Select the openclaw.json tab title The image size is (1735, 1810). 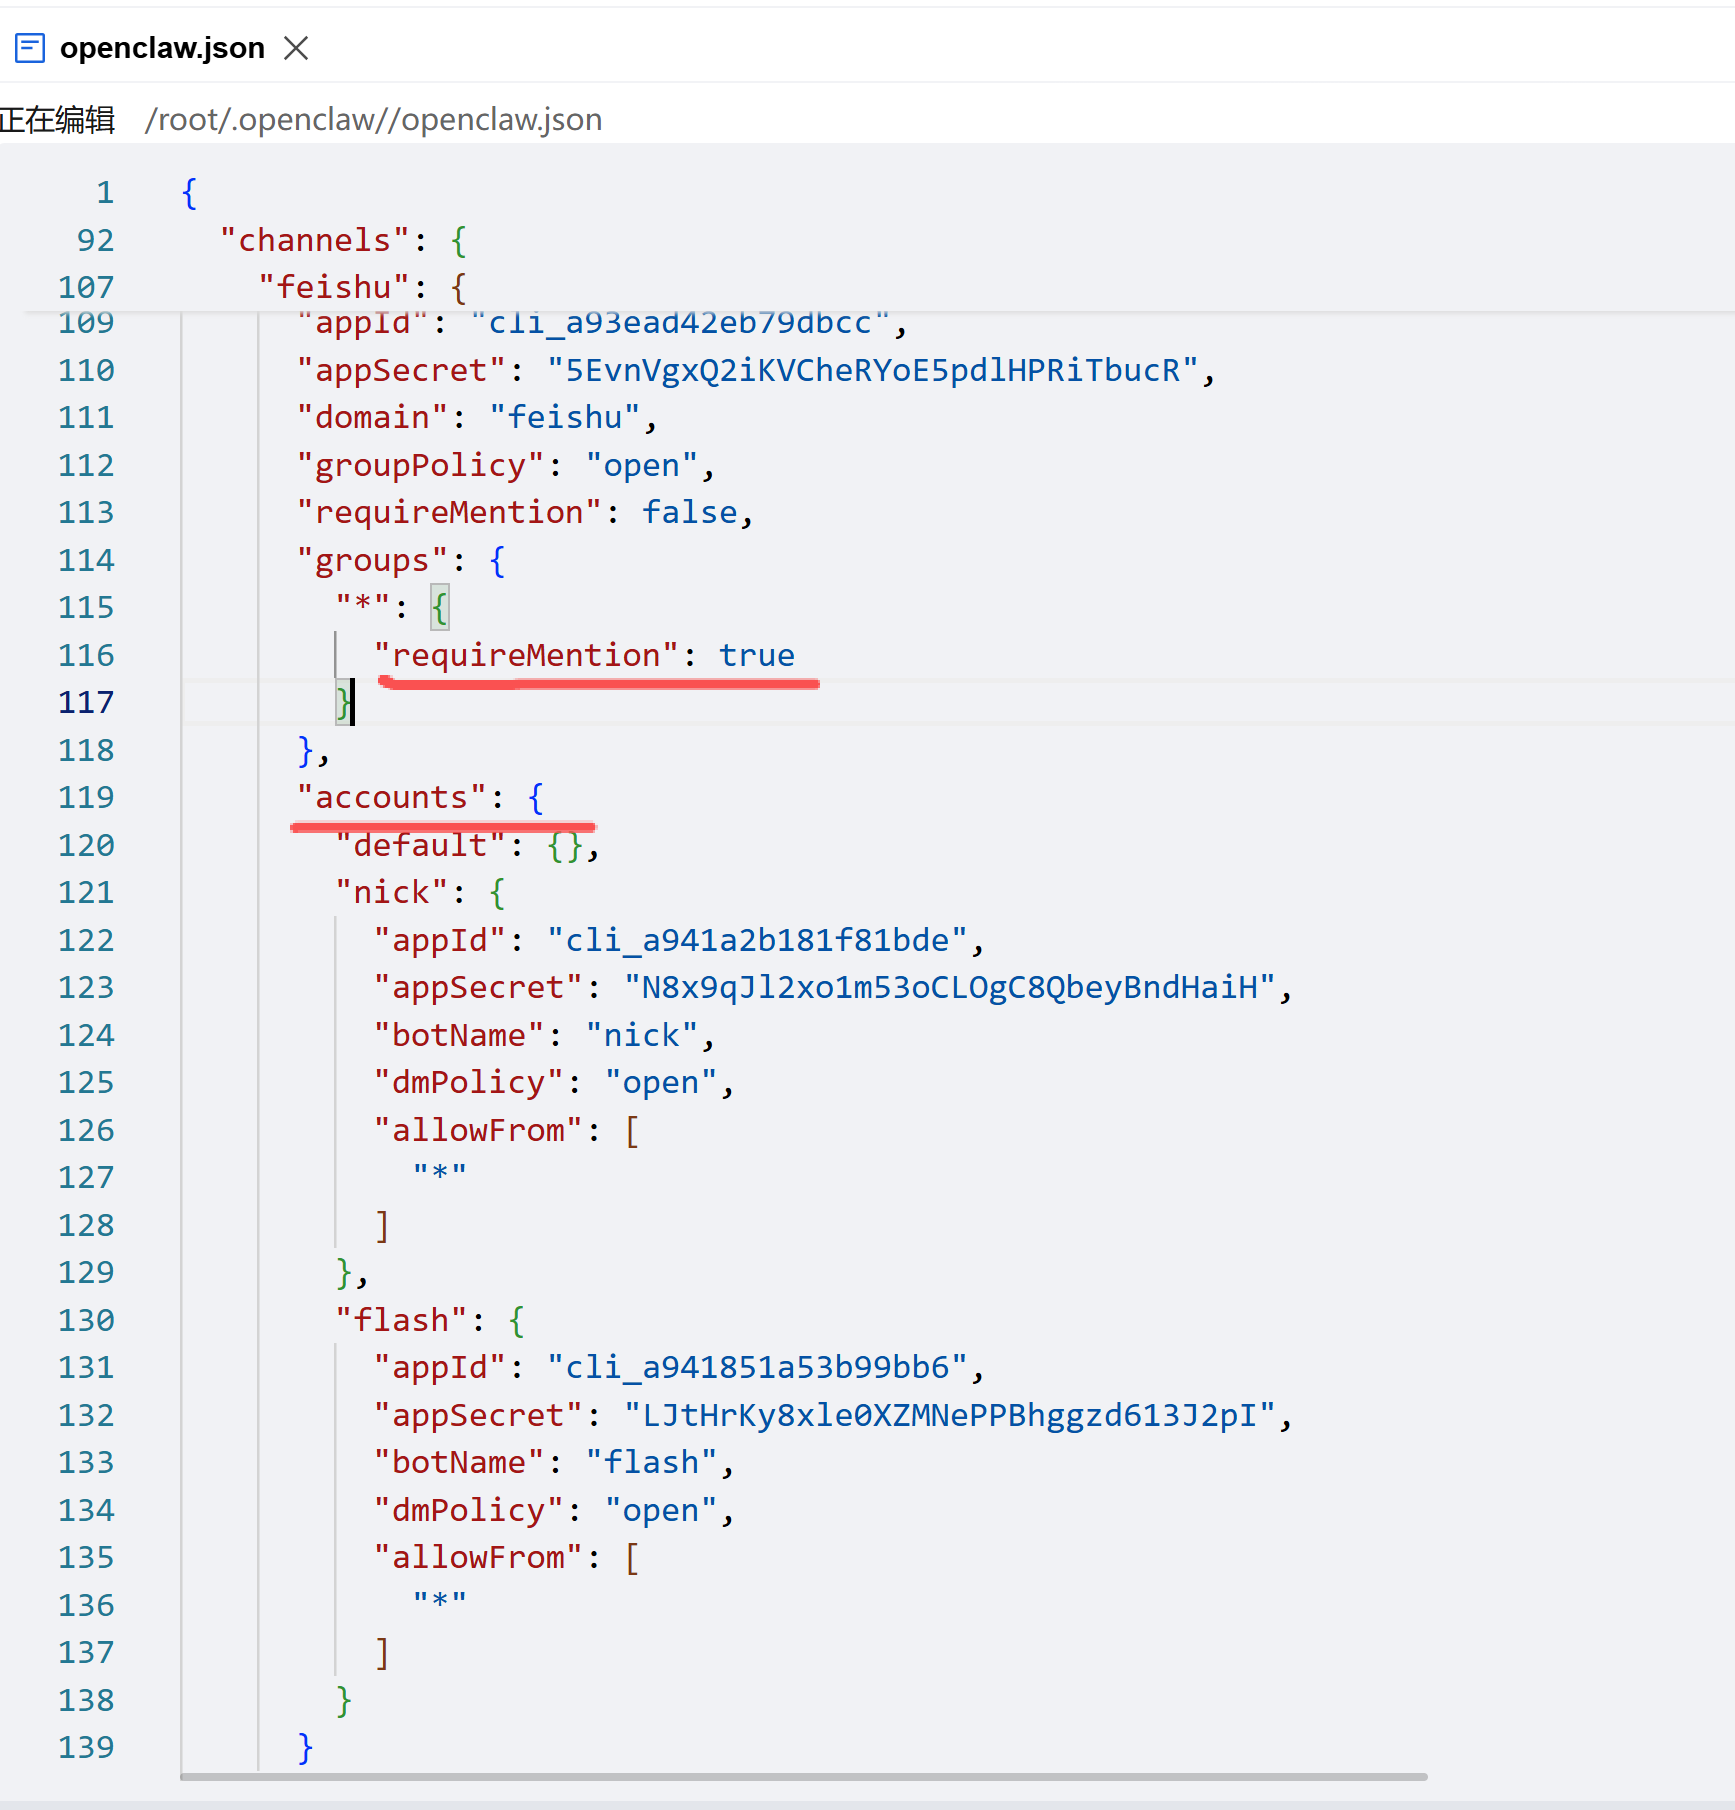point(162,48)
